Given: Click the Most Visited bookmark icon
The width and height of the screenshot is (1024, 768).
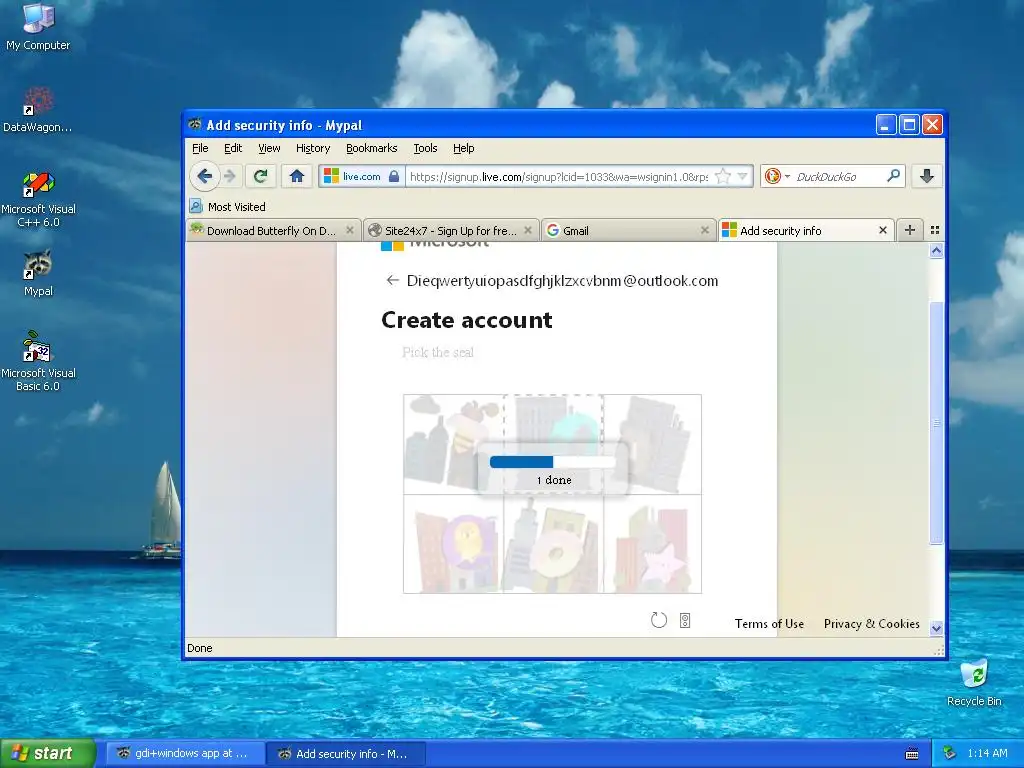Looking at the screenshot, I should tap(196, 206).
